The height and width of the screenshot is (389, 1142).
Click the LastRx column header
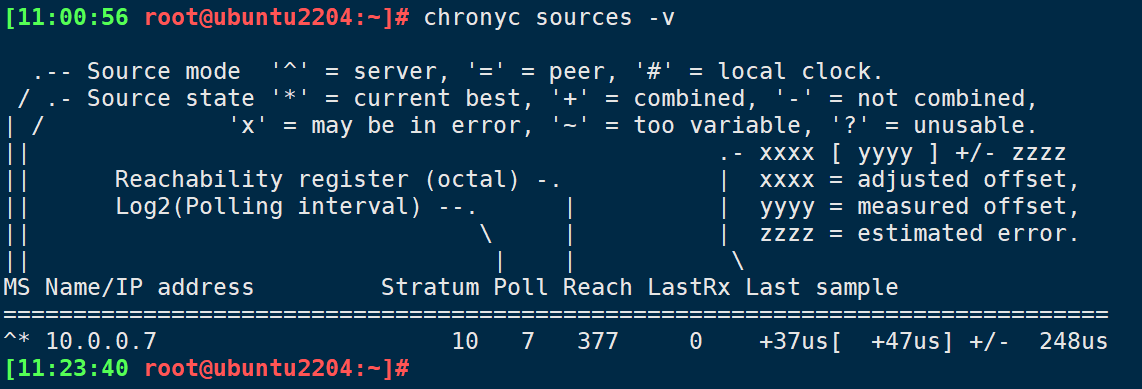tap(689, 287)
